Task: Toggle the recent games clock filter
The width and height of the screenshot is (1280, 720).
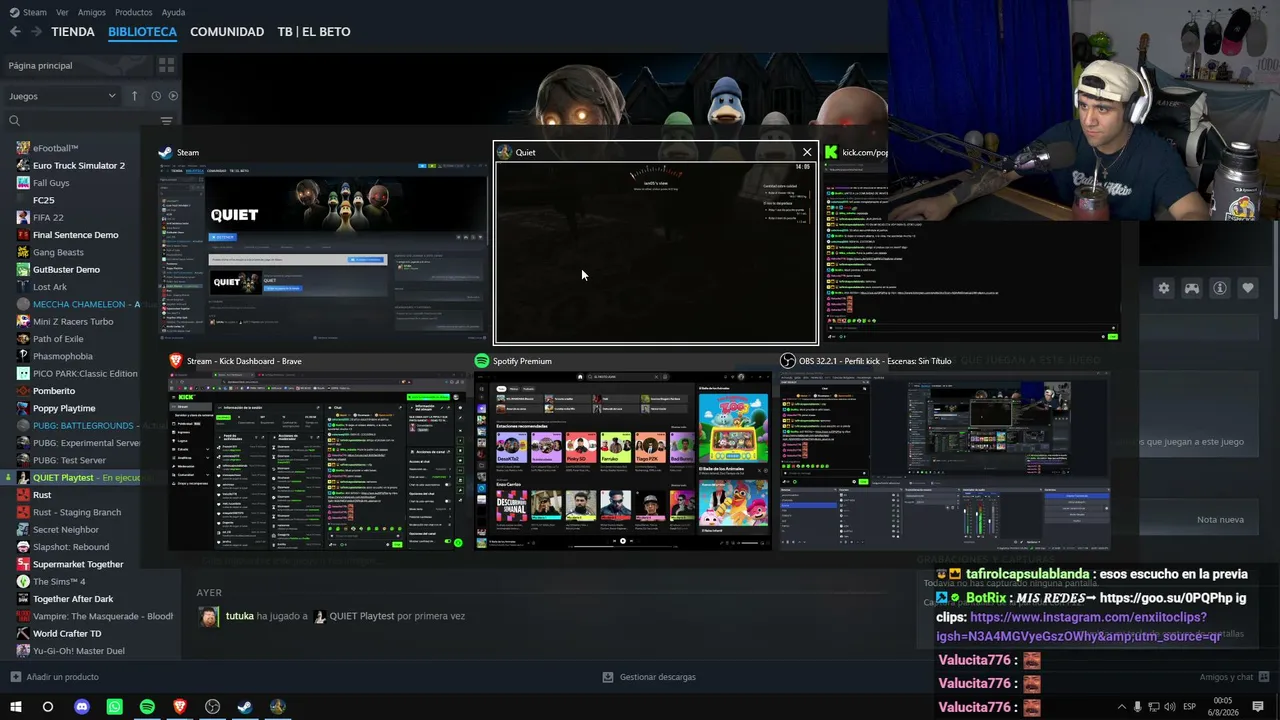Action: (x=156, y=96)
